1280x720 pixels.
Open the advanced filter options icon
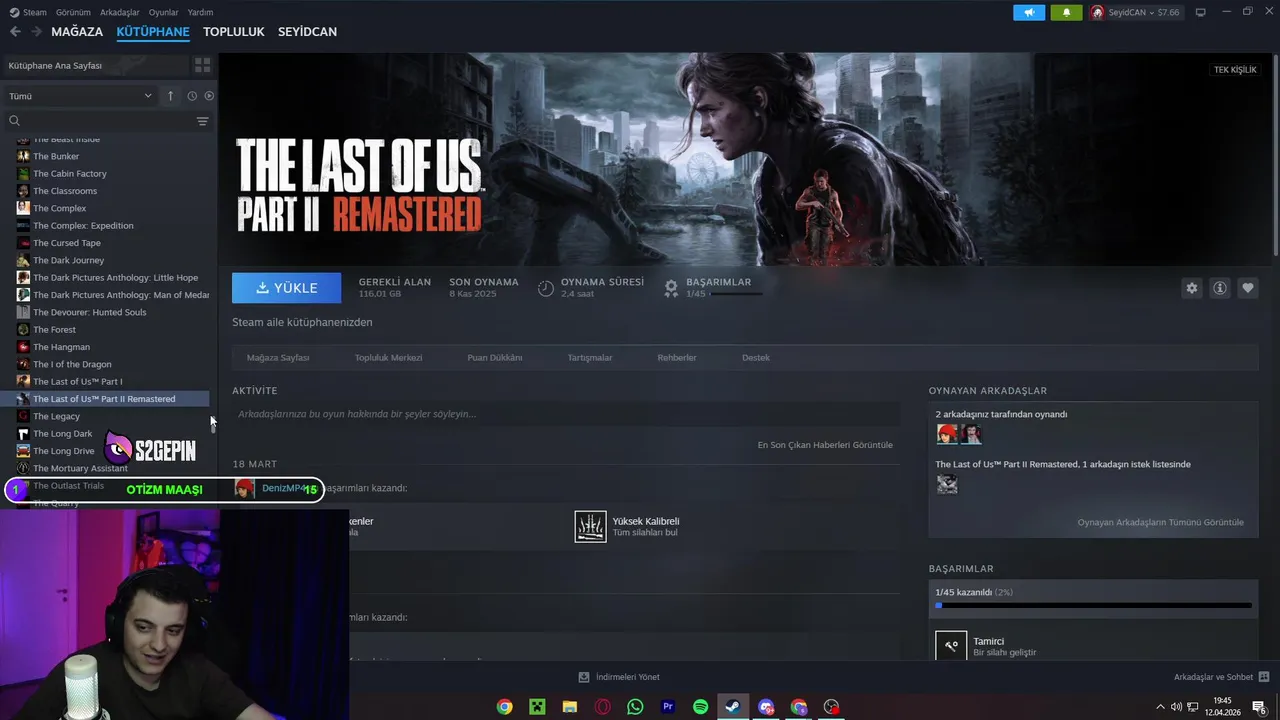pyautogui.click(x=203, y=121)
